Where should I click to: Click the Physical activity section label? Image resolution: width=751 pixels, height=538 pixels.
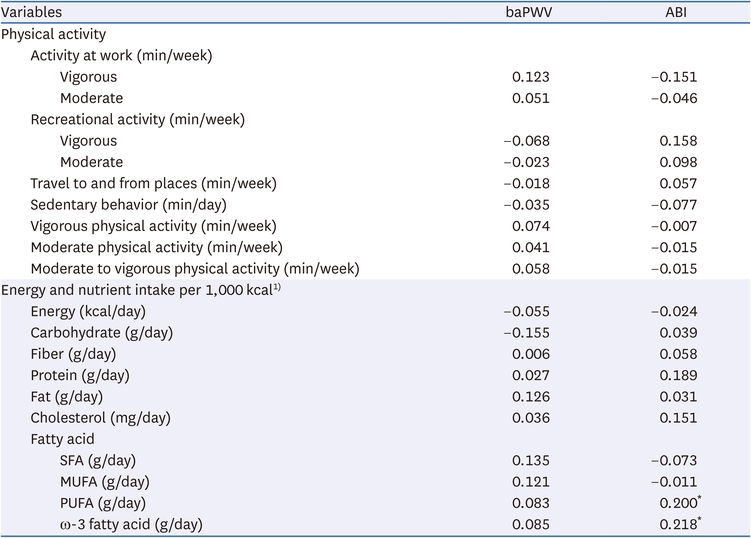point(54,34)
